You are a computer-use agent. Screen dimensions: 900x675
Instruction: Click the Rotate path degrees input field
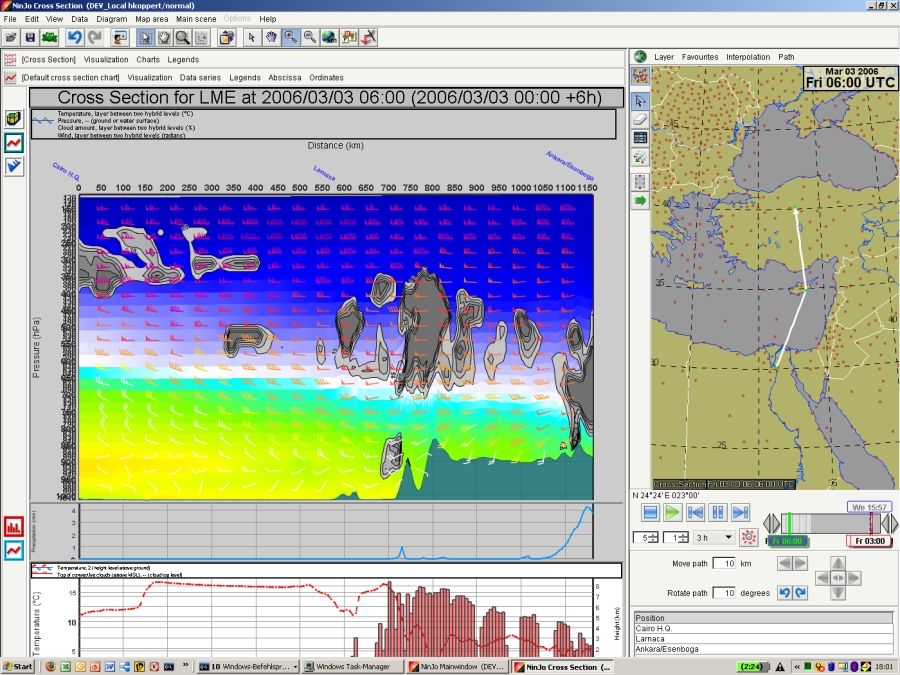724,593
